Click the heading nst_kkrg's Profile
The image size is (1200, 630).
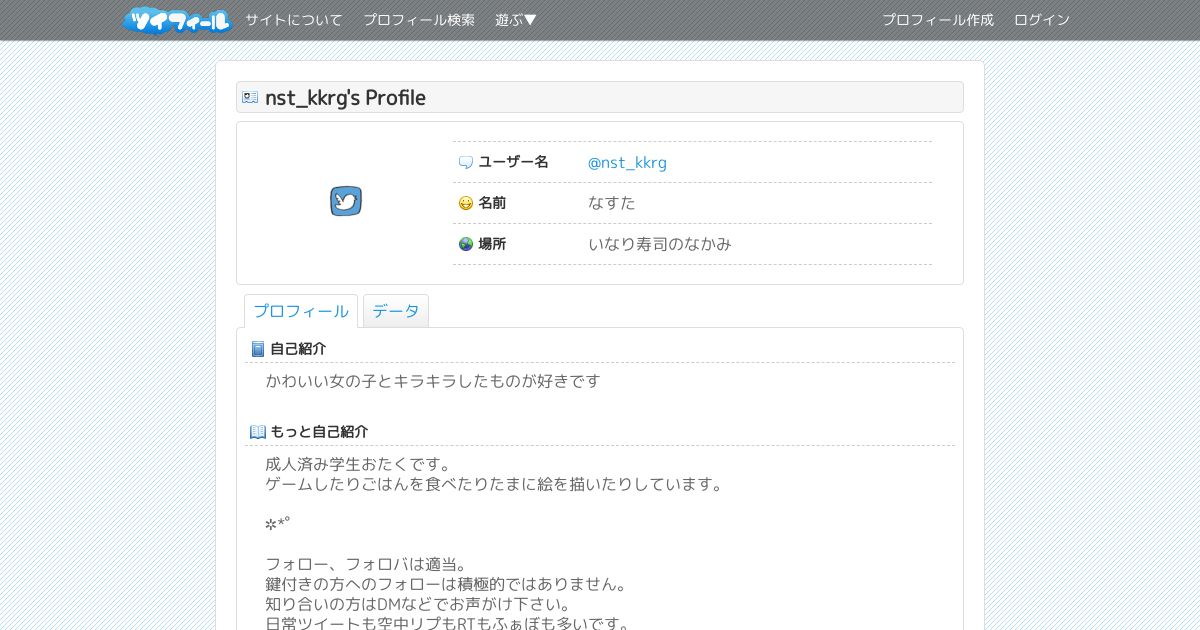[x=345, y=97]
